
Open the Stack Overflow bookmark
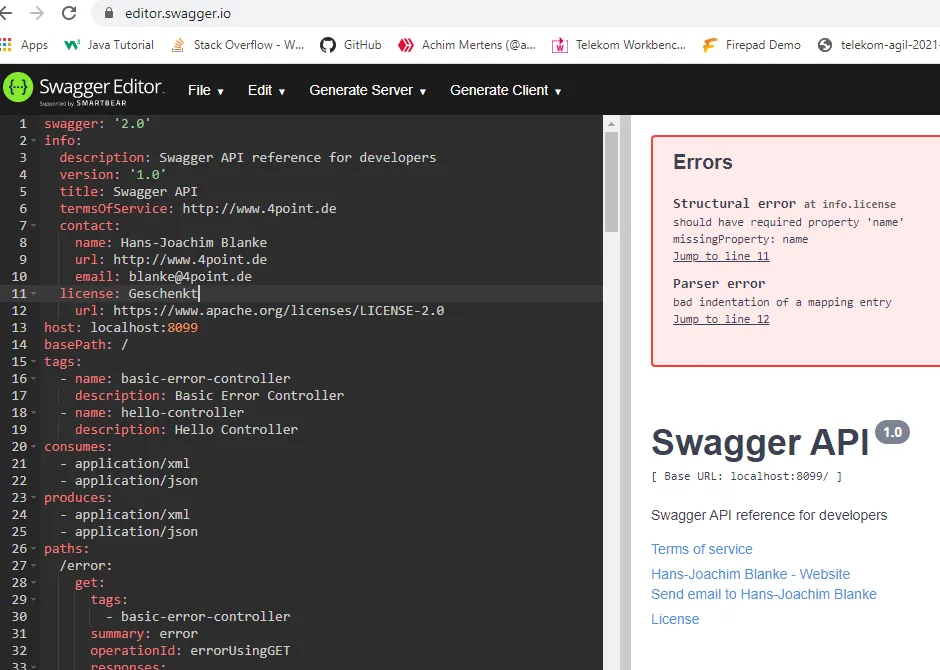pos(237,45)
